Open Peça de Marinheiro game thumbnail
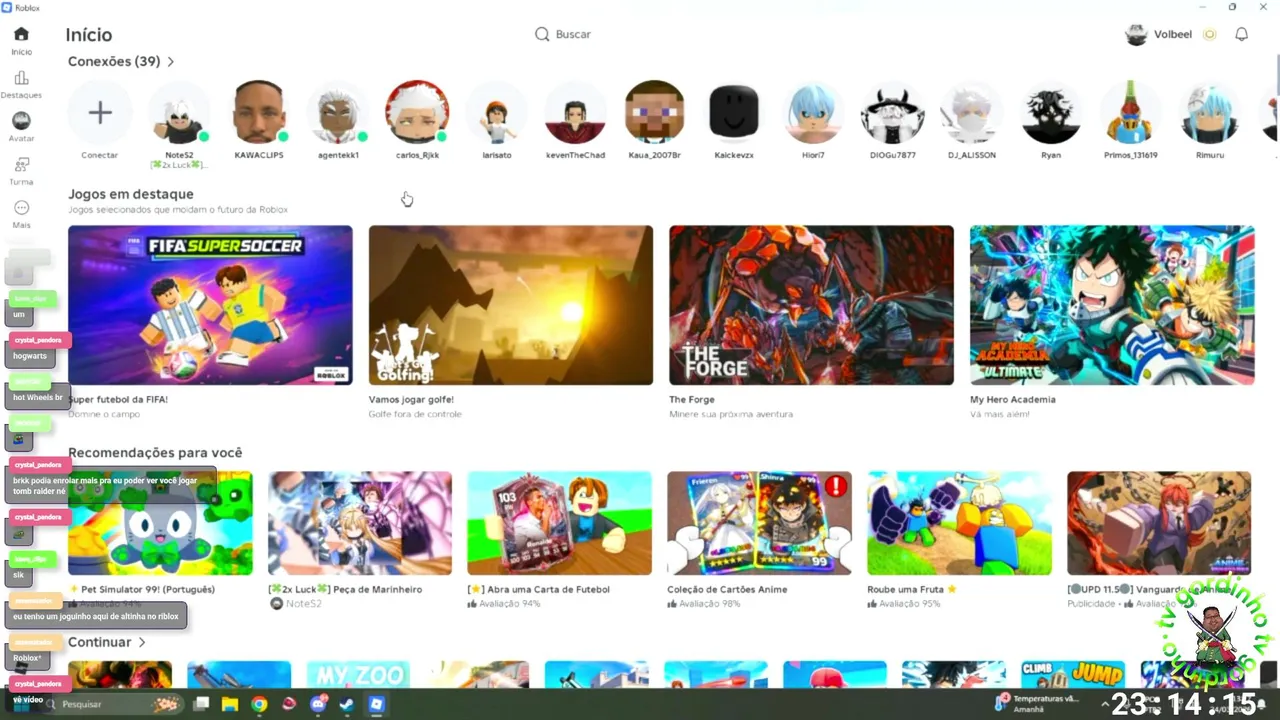Image resolution: width=1280 pixels, height=720 pixels. [360, 523]
